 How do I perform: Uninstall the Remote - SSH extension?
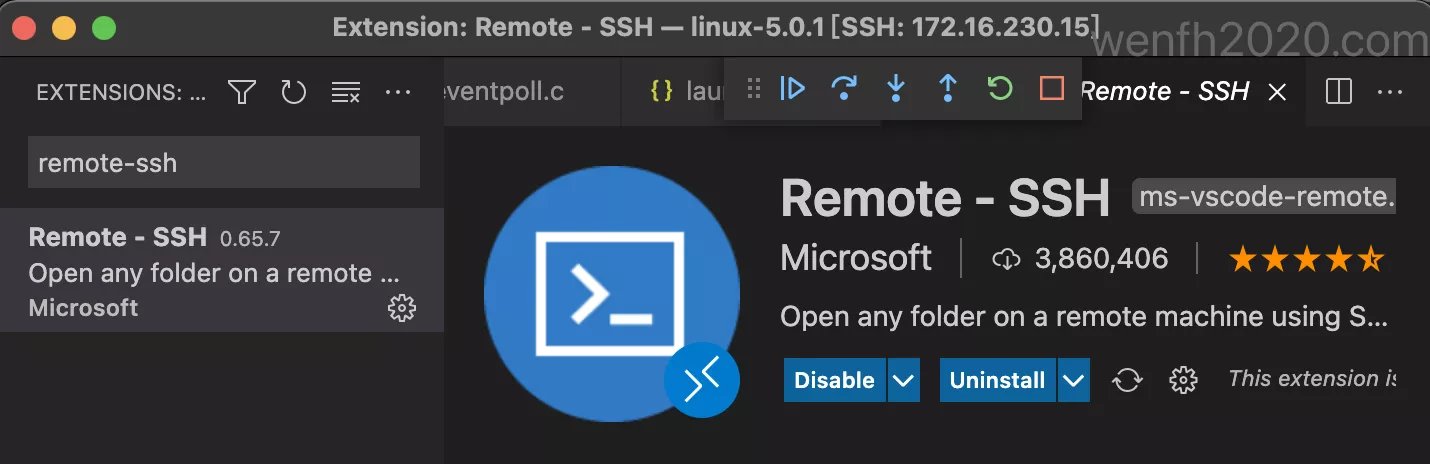[997, 380]
